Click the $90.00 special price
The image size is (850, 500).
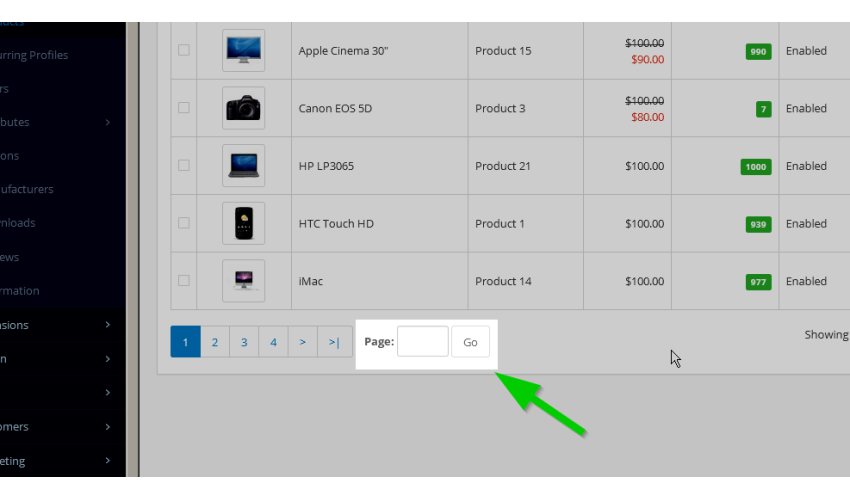pos(647,60)
